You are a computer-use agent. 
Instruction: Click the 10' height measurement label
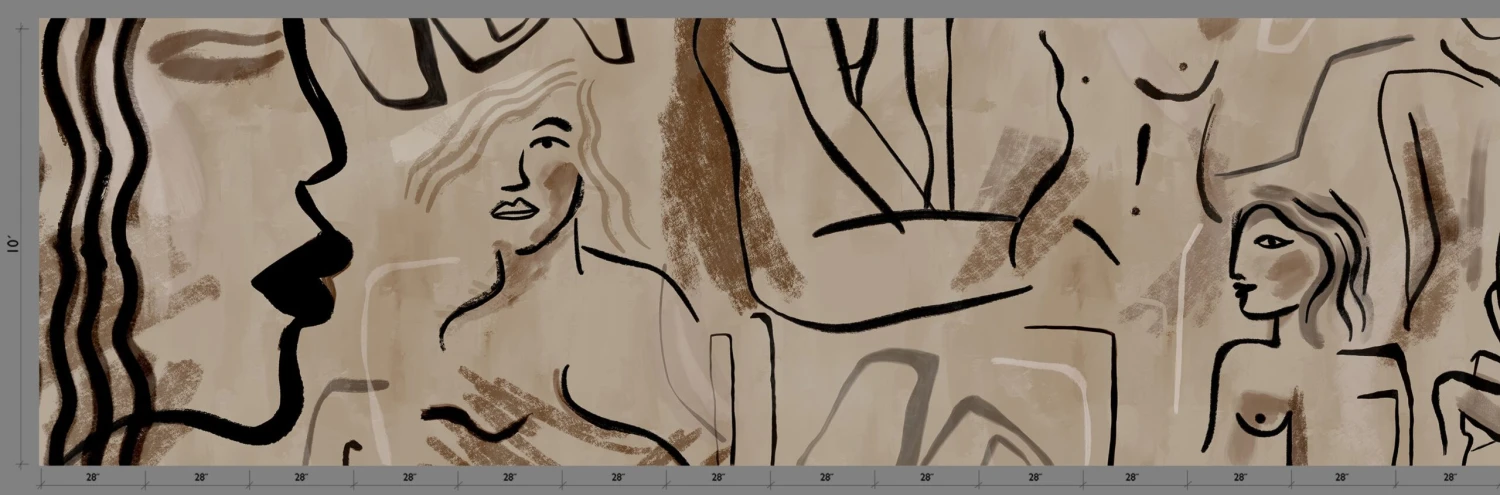click(x=13, y=243)
